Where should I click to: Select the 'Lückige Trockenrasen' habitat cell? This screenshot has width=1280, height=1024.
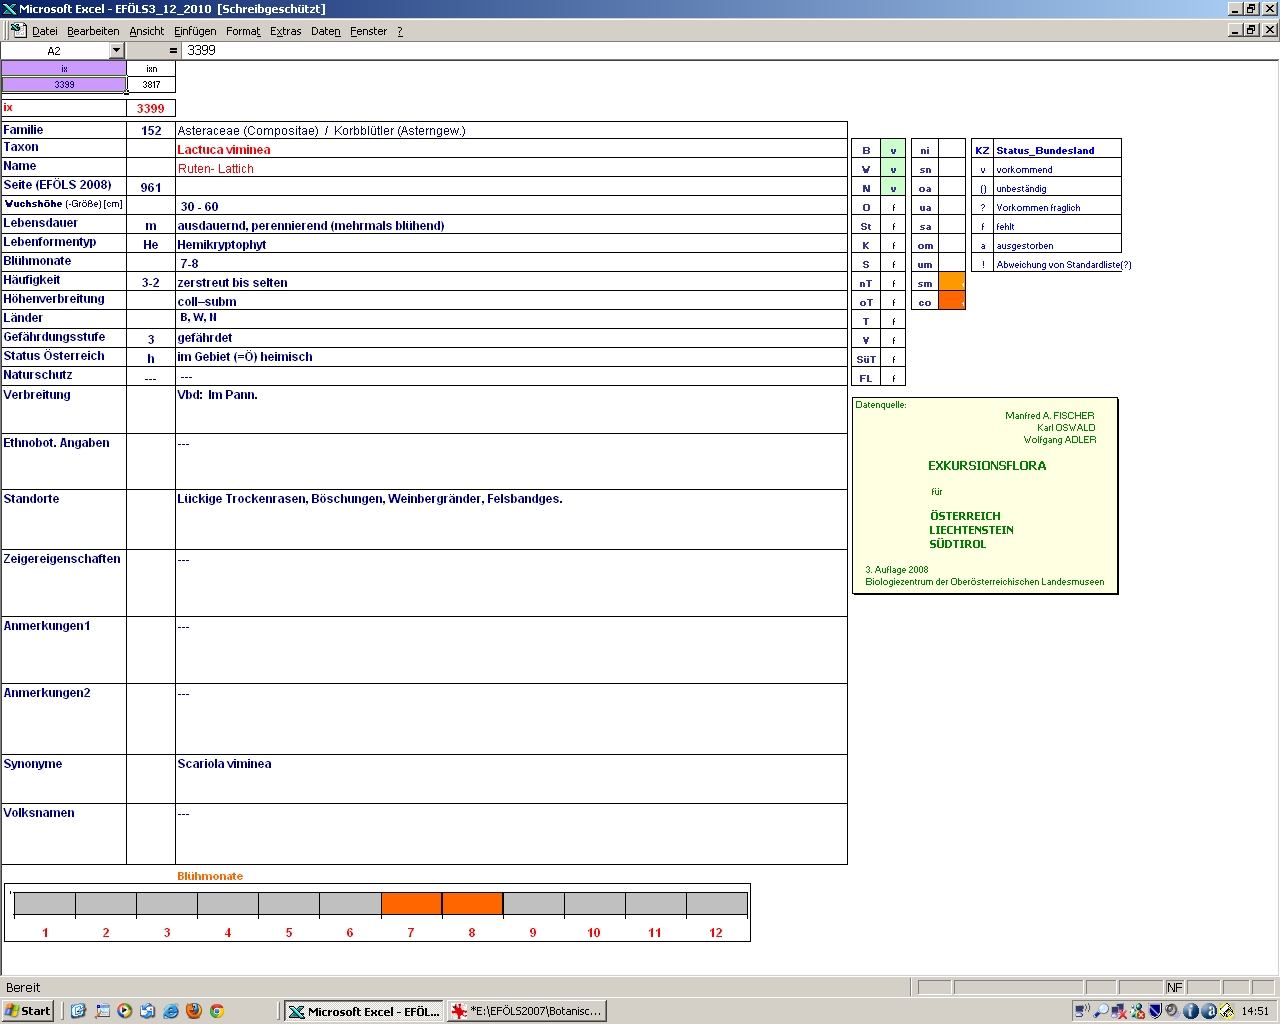tap(511, 519)
